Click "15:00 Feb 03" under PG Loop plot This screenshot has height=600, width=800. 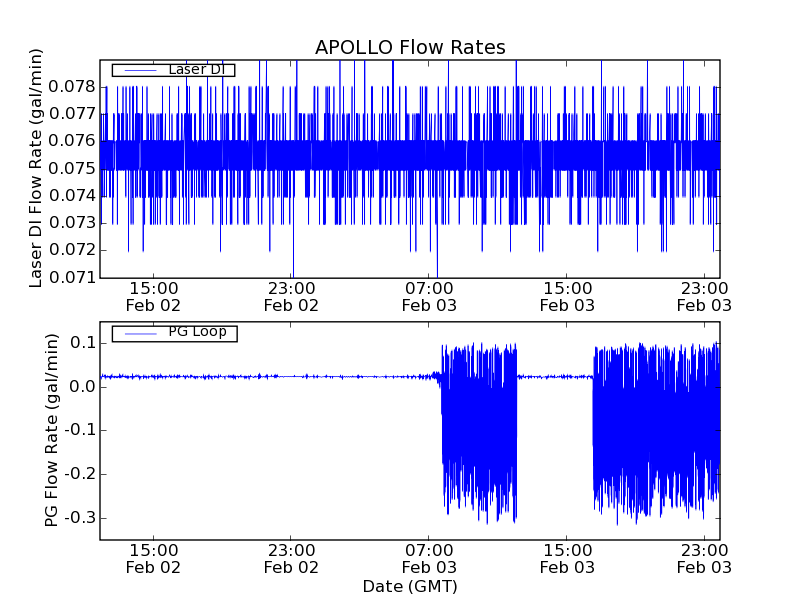(x=567, y=559)
